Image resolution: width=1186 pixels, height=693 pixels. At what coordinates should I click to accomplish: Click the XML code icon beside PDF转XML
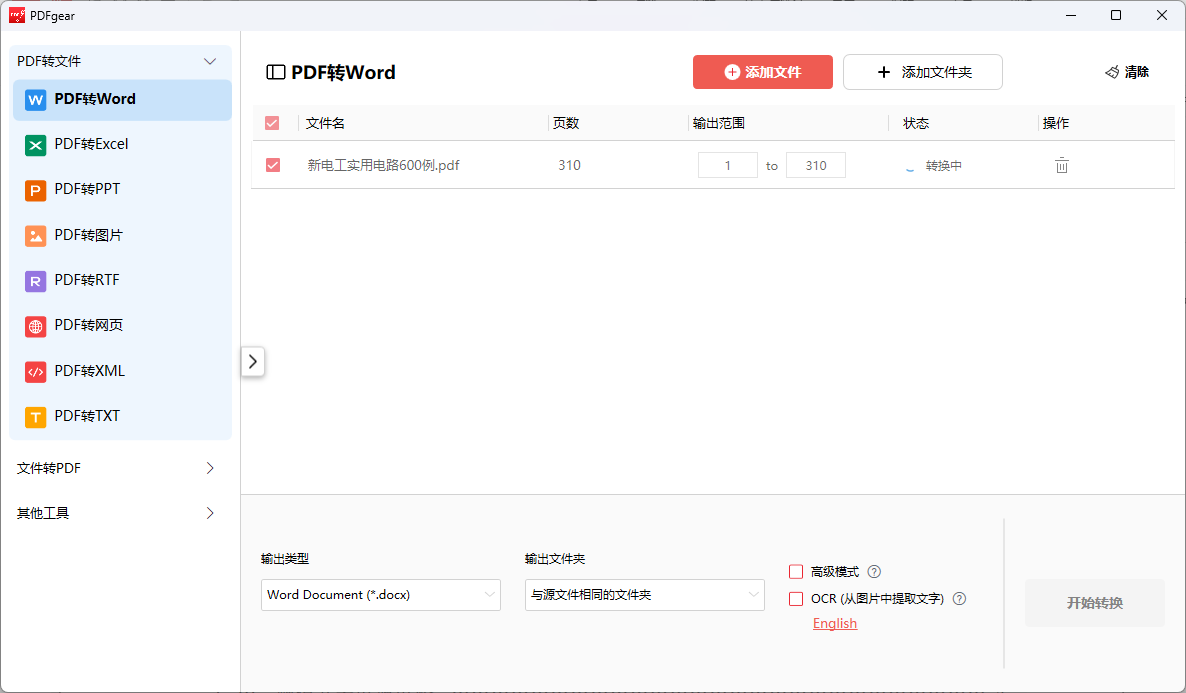[x=36, y=371]
